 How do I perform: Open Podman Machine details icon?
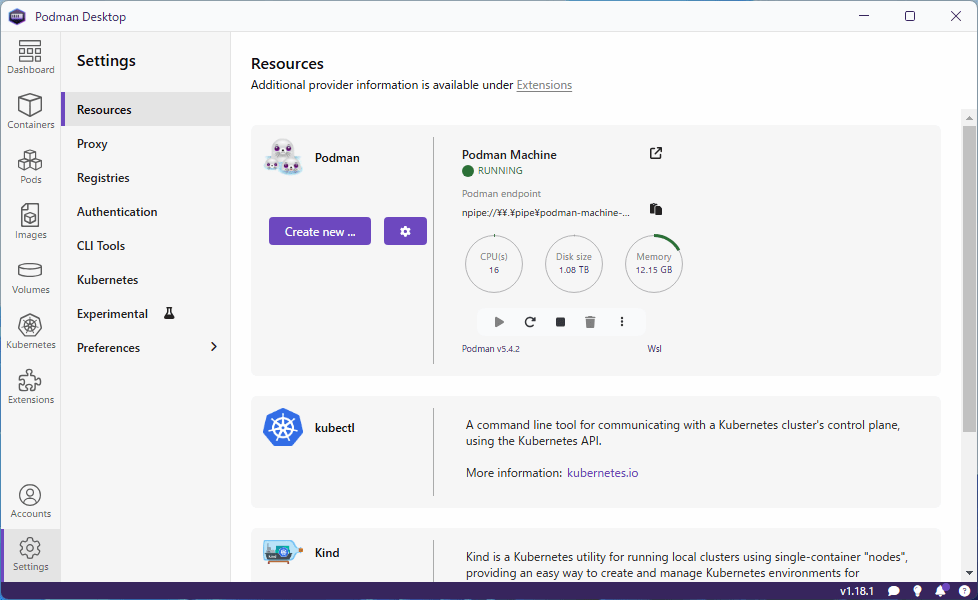pyautogui.click(x=656, y=153)
